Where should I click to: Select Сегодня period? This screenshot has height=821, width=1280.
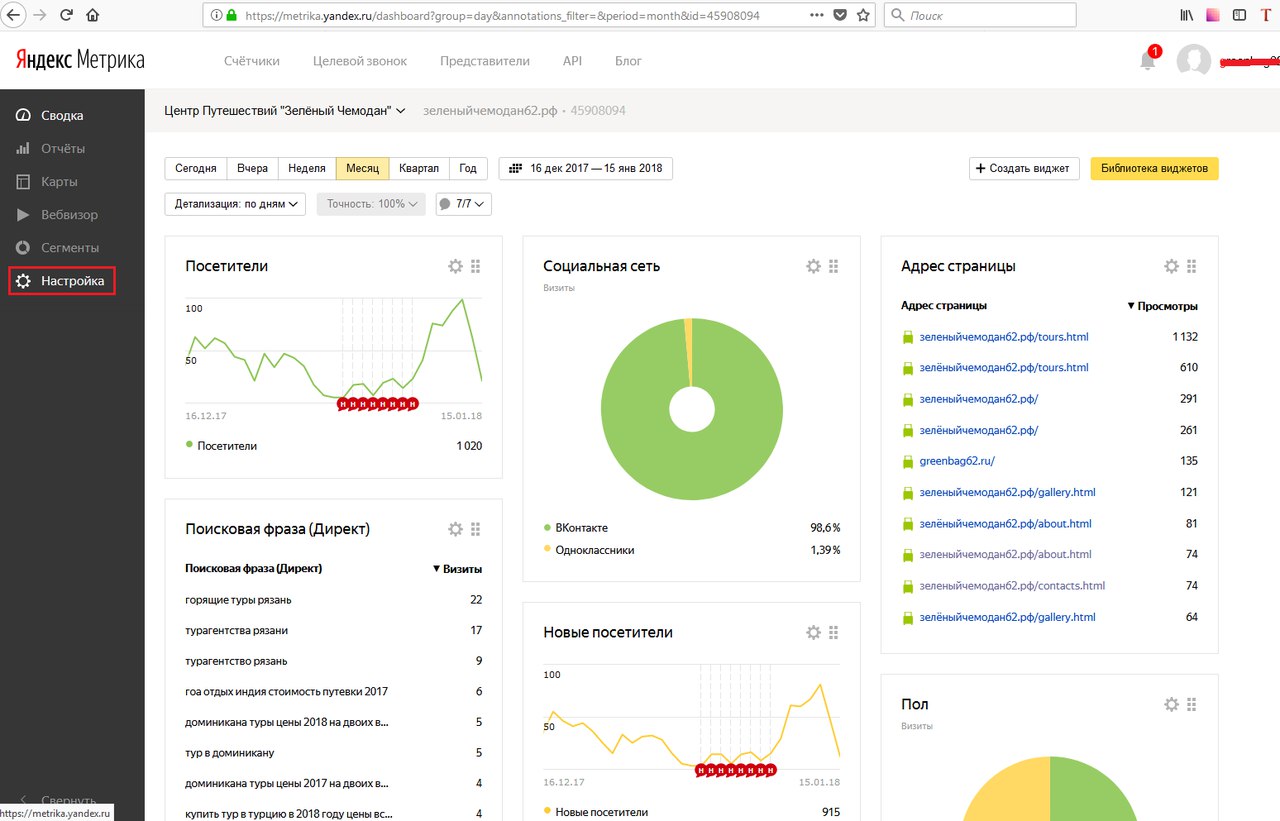[x=196, y=168]
